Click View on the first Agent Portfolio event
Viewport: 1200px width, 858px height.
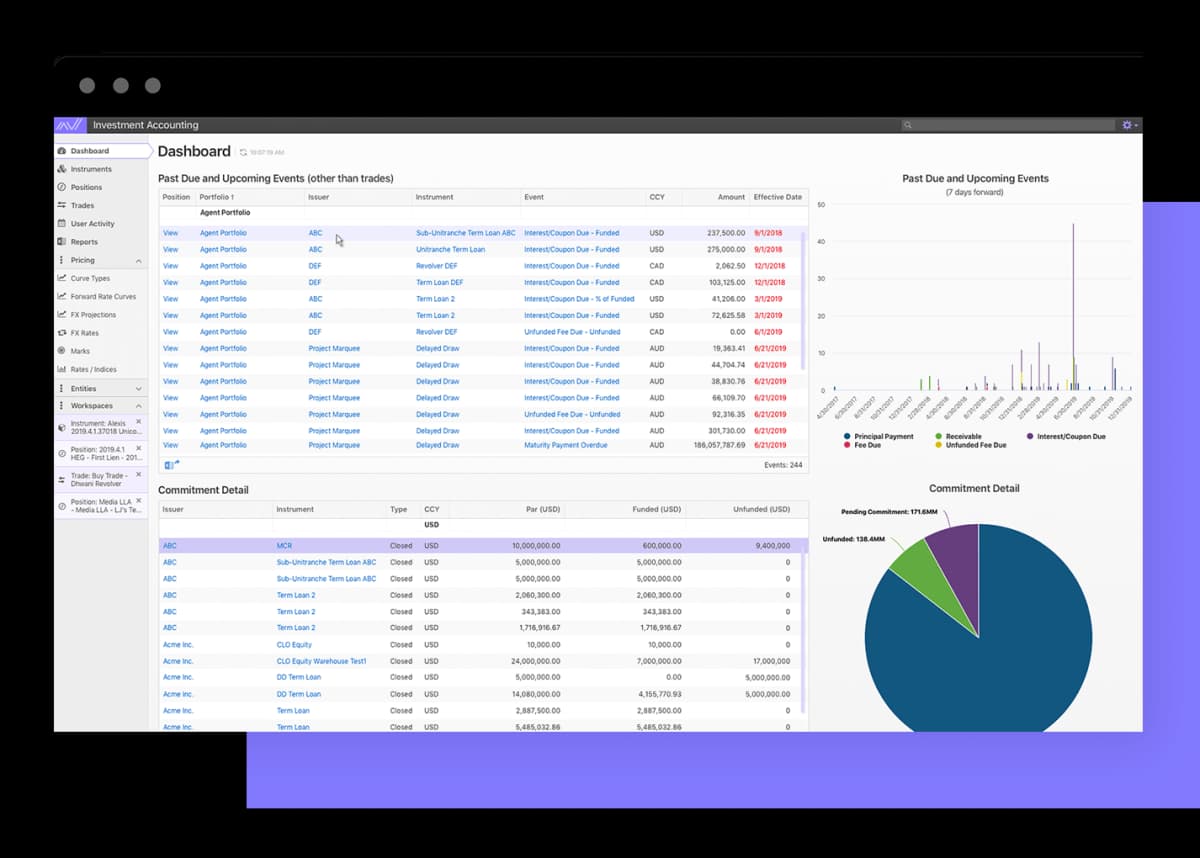coord(171,232)
